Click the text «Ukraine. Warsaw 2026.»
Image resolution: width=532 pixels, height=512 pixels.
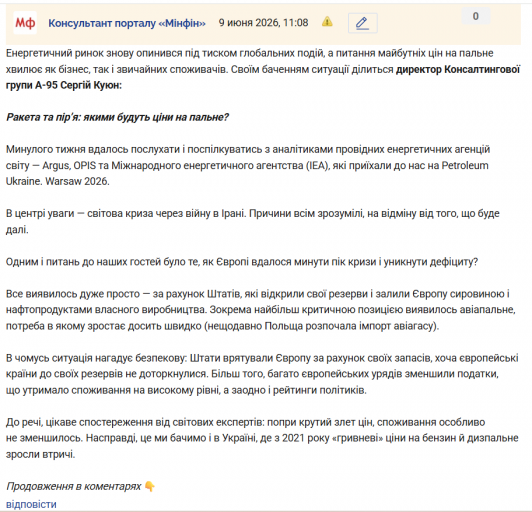point(58,181)
